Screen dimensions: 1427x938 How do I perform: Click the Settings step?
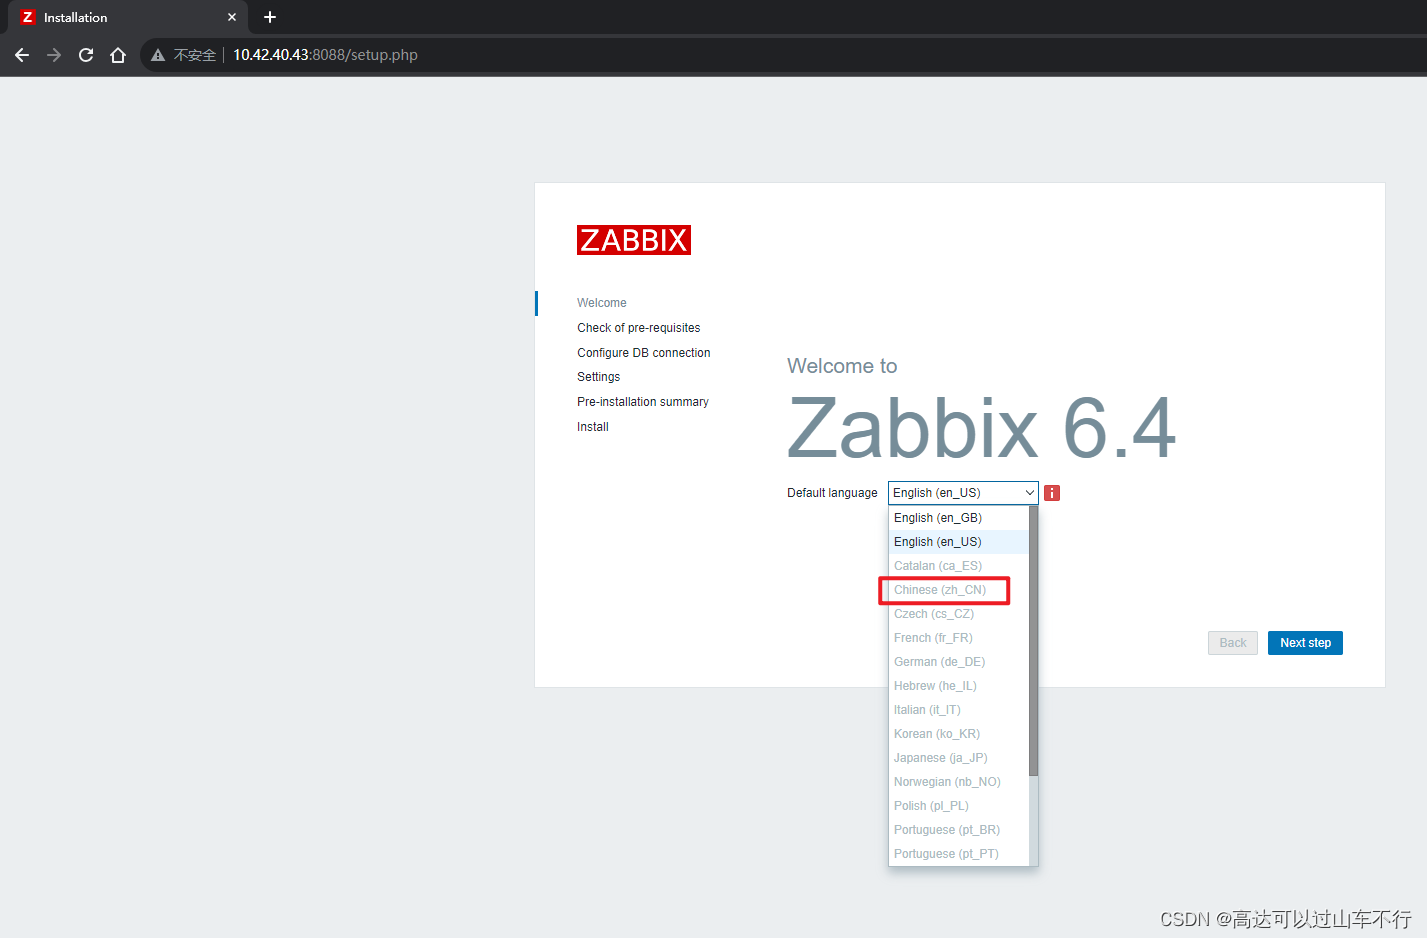(x=598, y=377)
